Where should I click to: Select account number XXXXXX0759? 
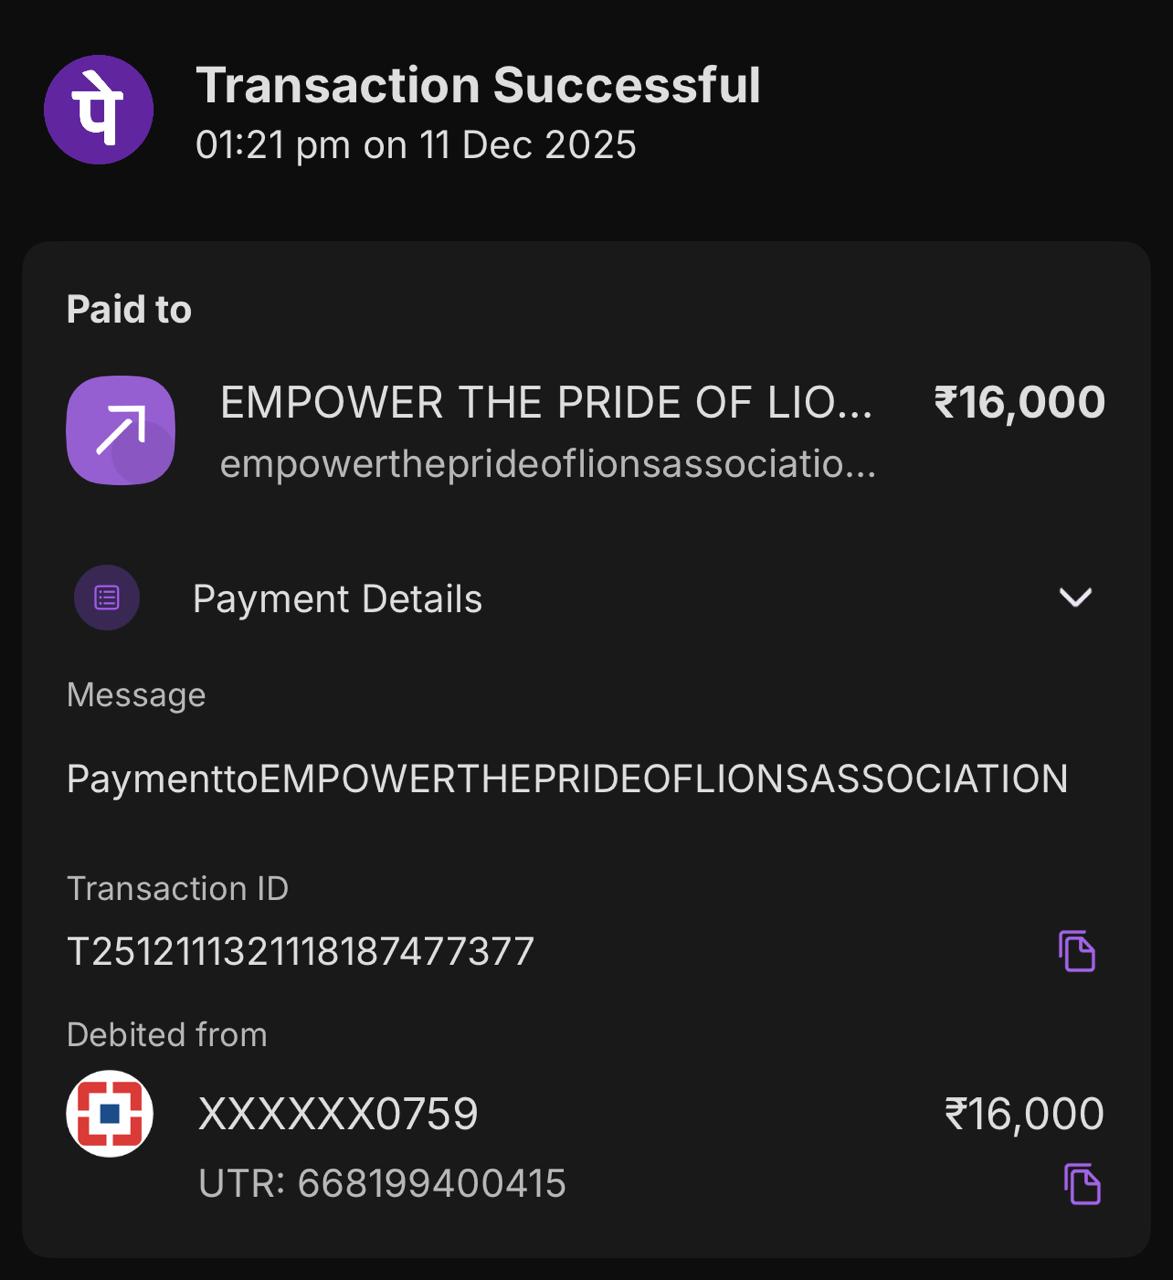(338, 1114)
